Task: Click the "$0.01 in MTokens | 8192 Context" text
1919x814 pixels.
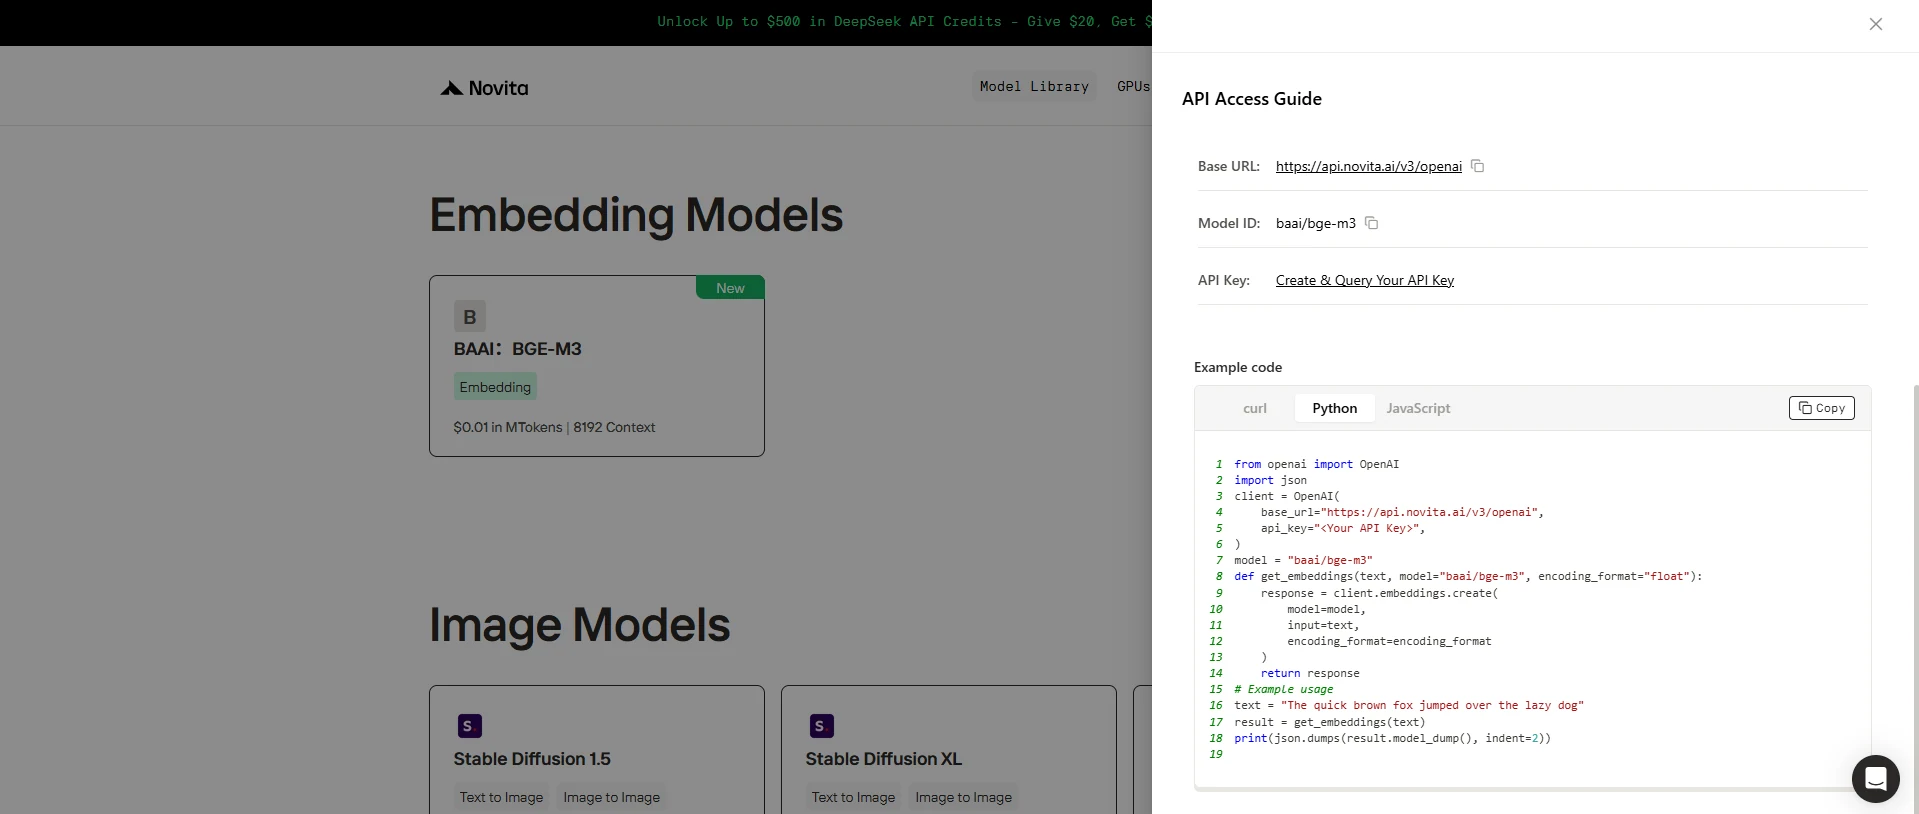Action: [x=554, y=427]
